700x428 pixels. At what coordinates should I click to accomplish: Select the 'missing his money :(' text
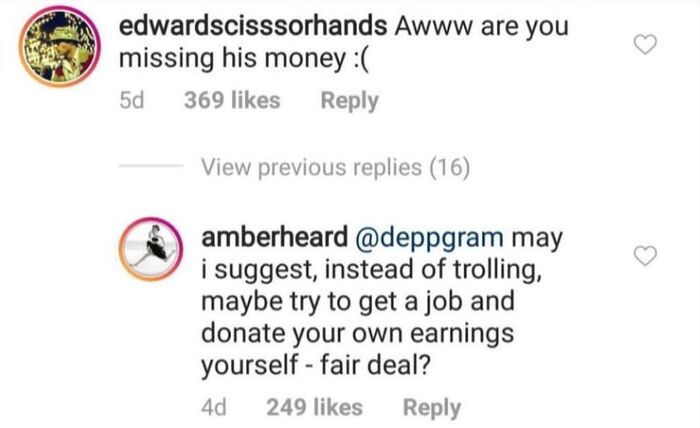pyautogui.click(x=244, y=59)
